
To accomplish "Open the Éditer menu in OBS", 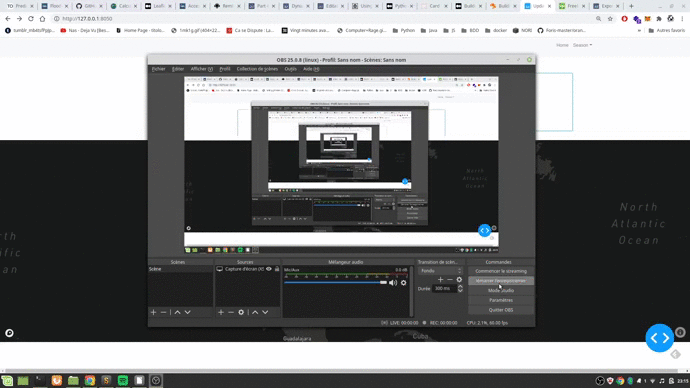I will click(178, 69).
